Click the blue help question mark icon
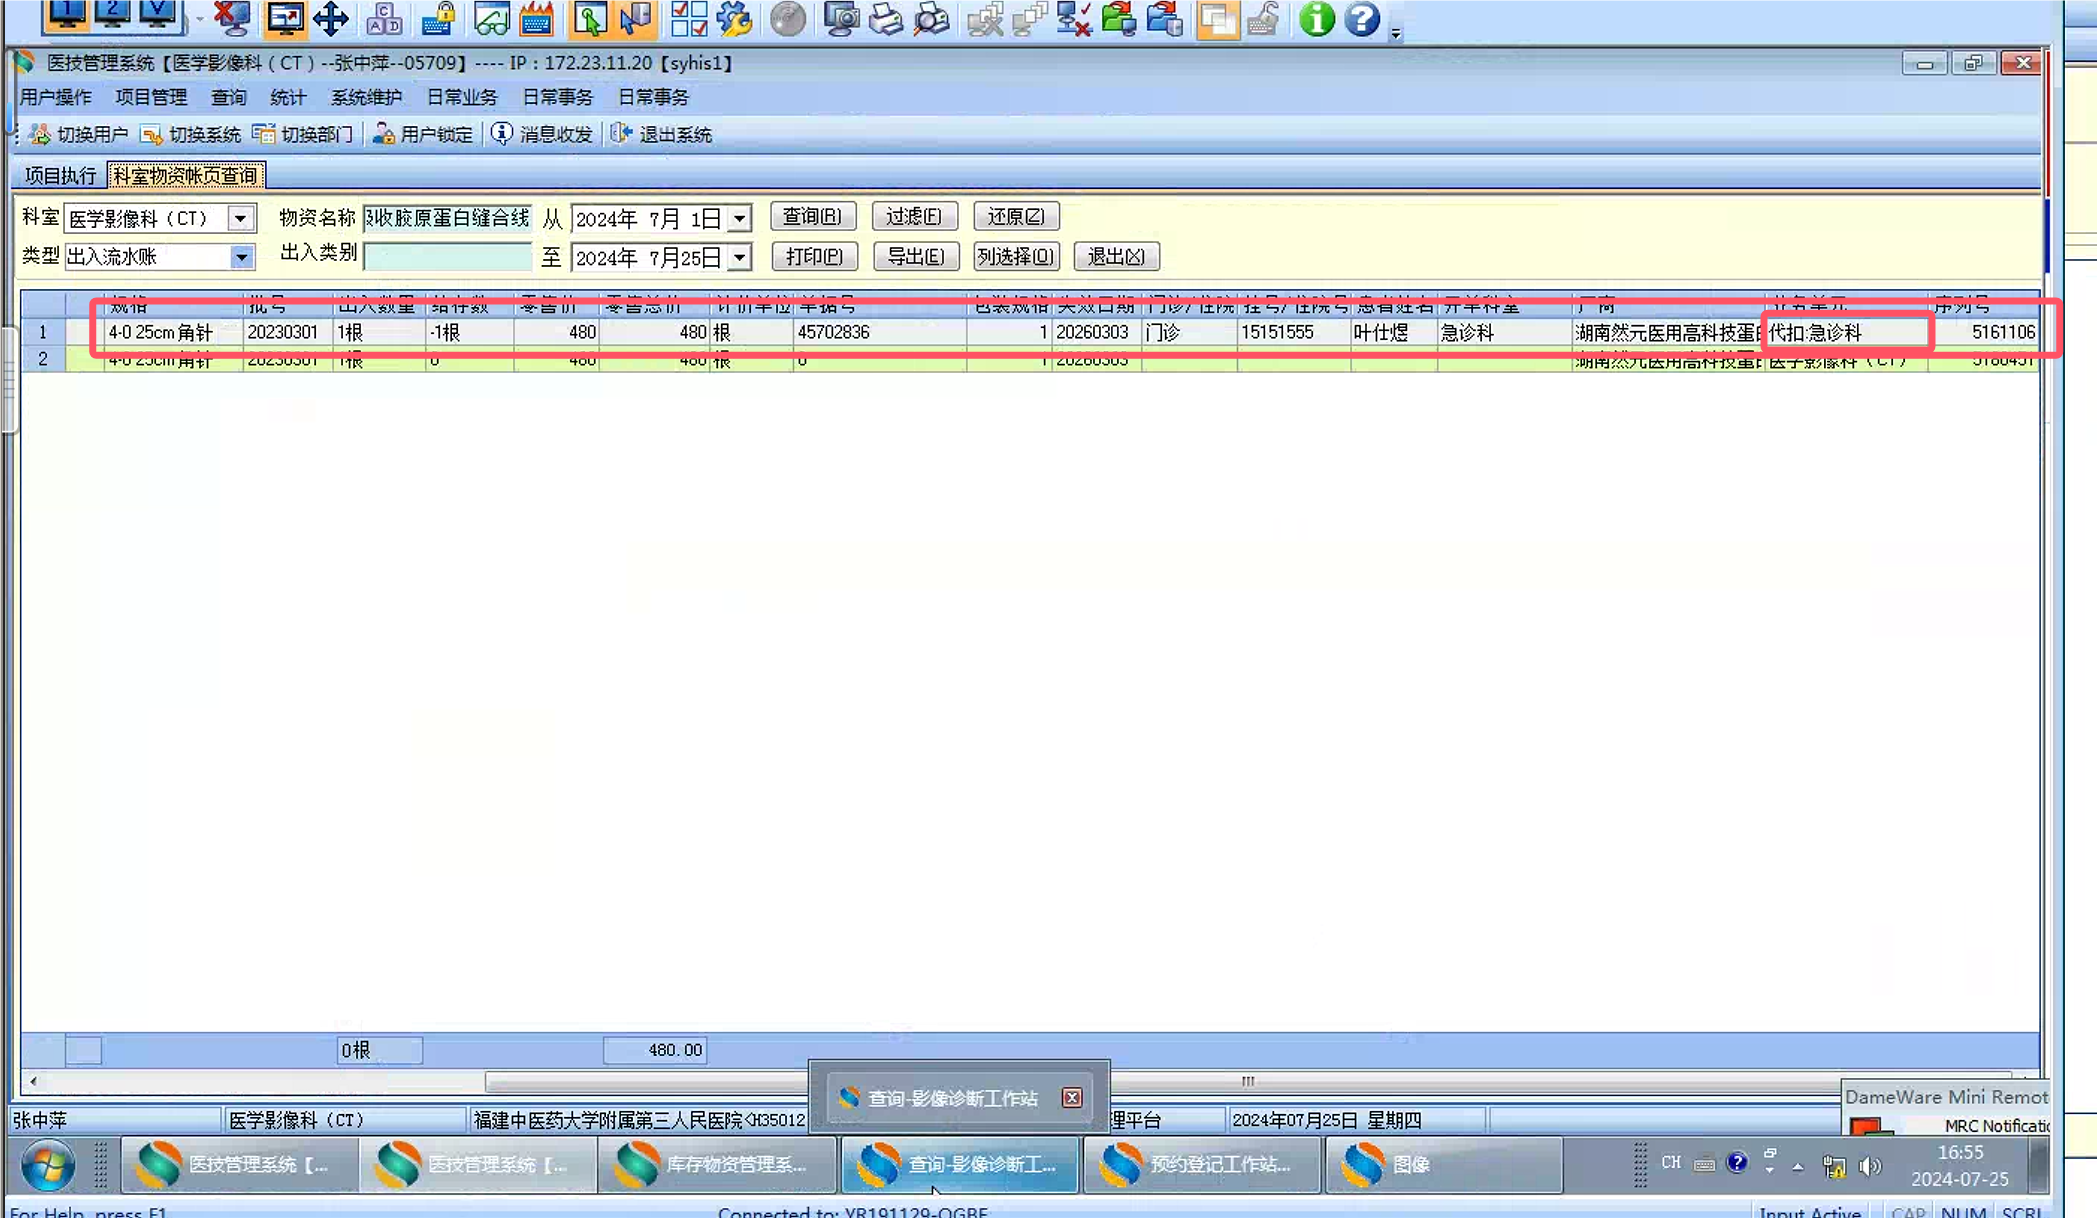The image size is (2097, 1218). 1361,18
